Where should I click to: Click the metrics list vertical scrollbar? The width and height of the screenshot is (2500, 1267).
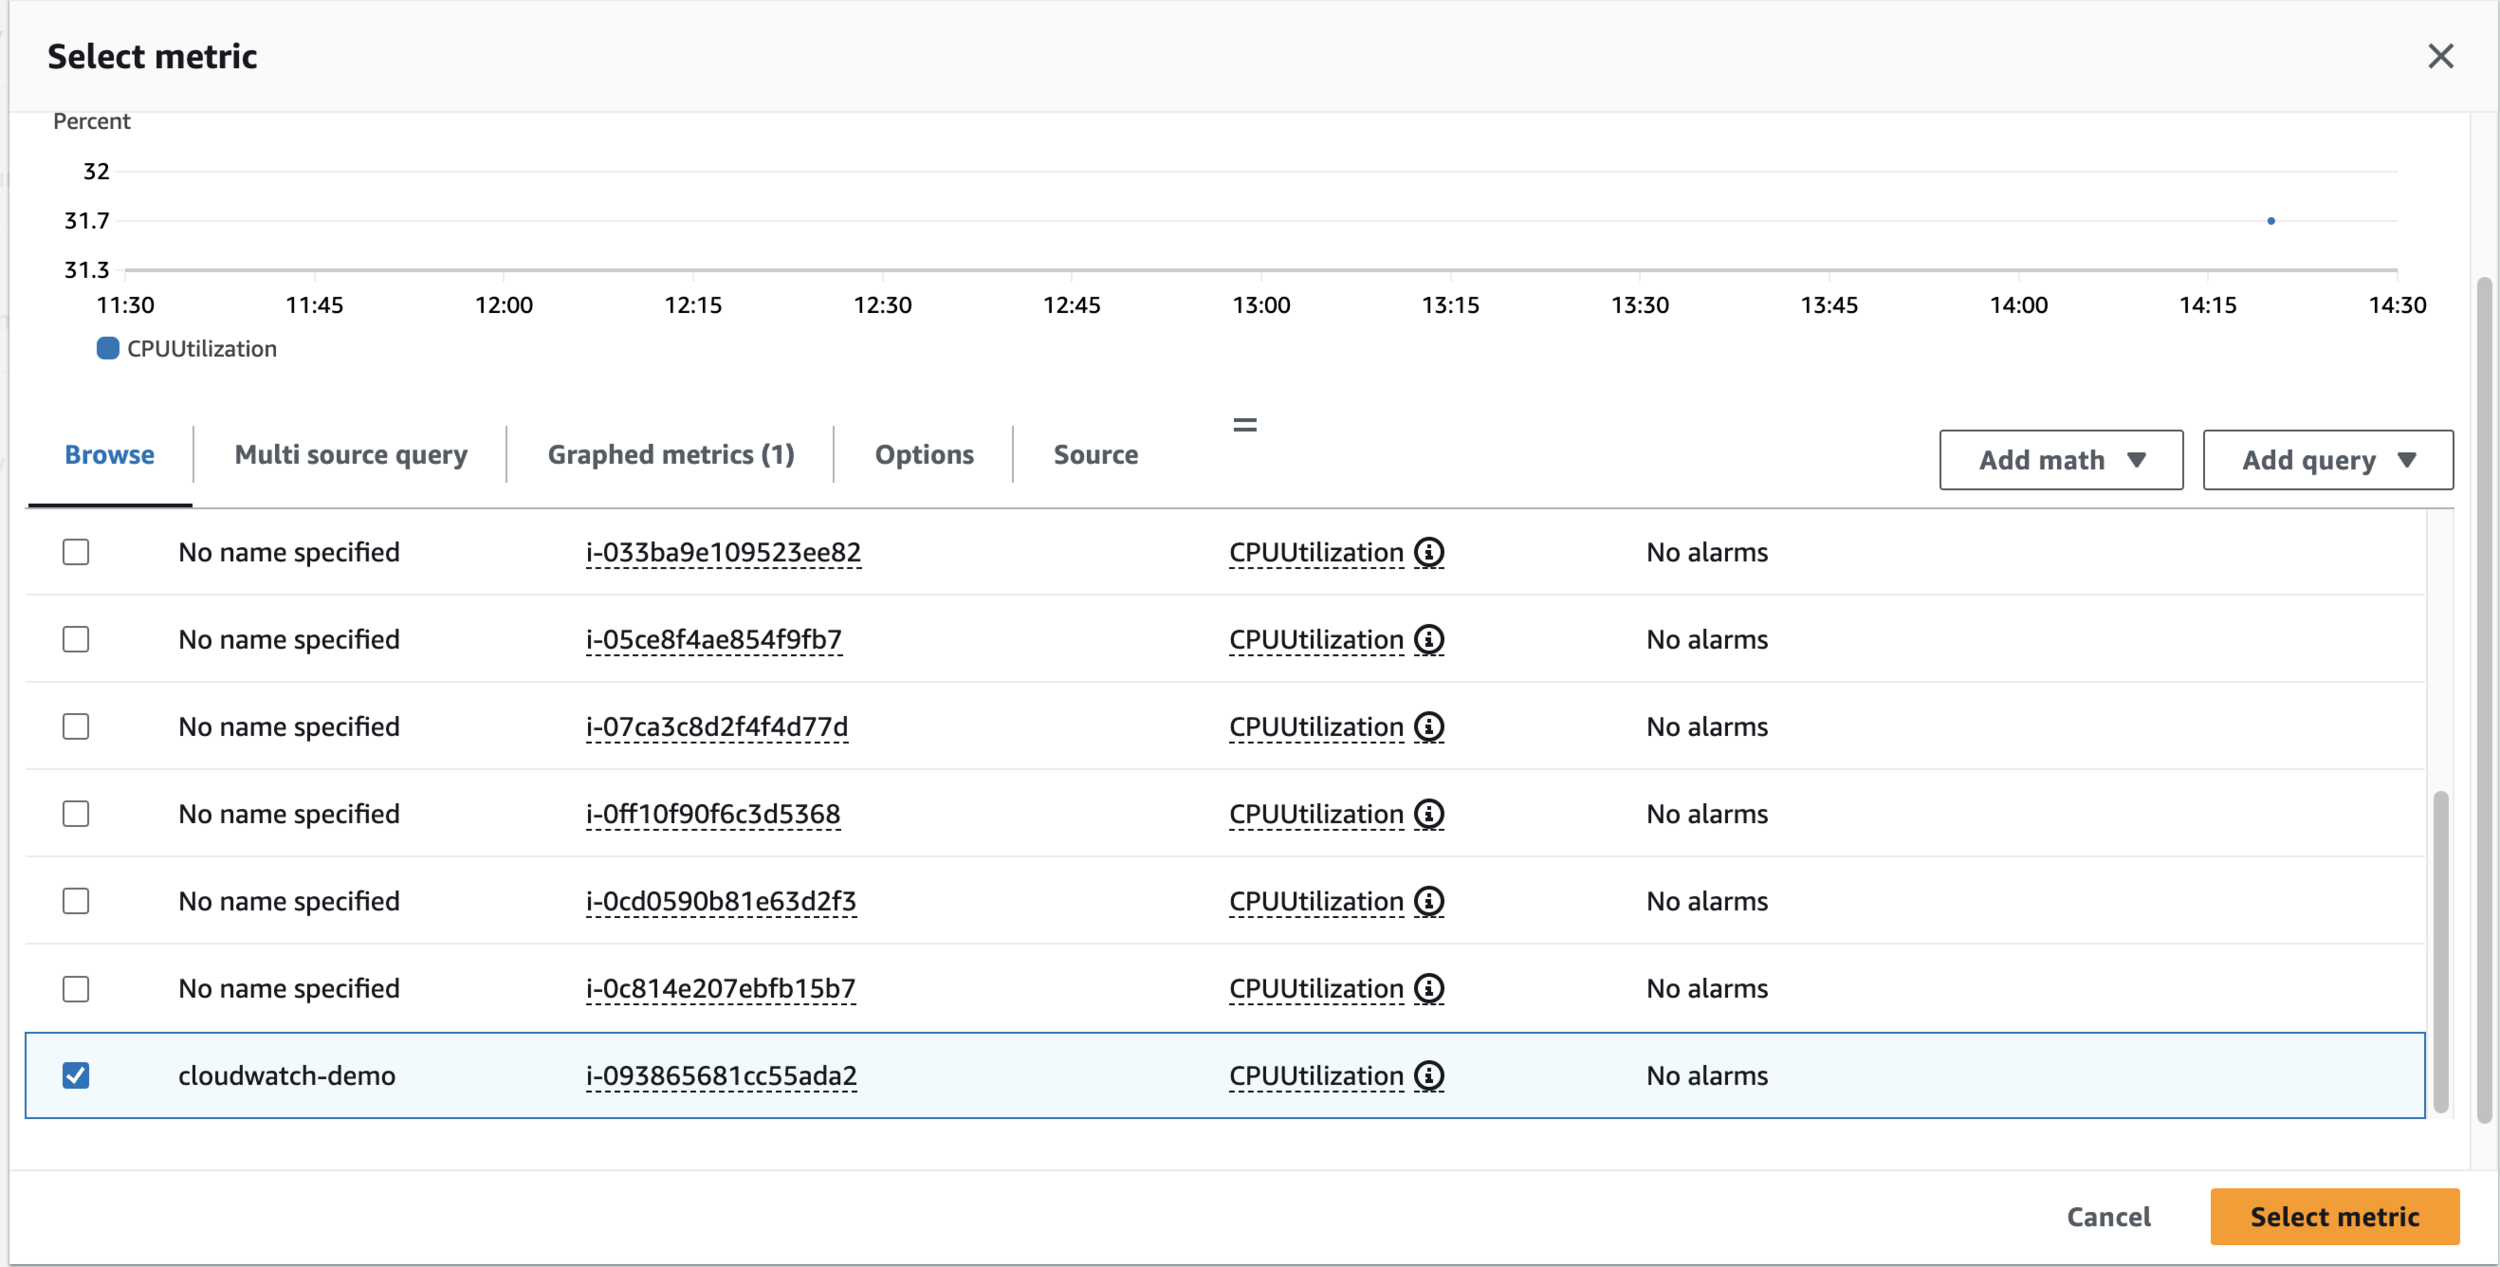(x=2440, y=950)
